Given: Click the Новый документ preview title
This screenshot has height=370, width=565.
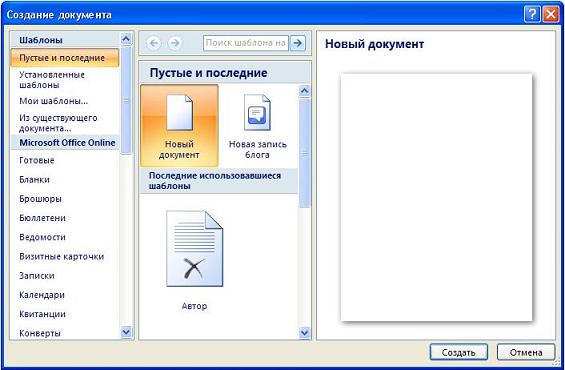Looking at the screenshot, I should click(374, 44).
